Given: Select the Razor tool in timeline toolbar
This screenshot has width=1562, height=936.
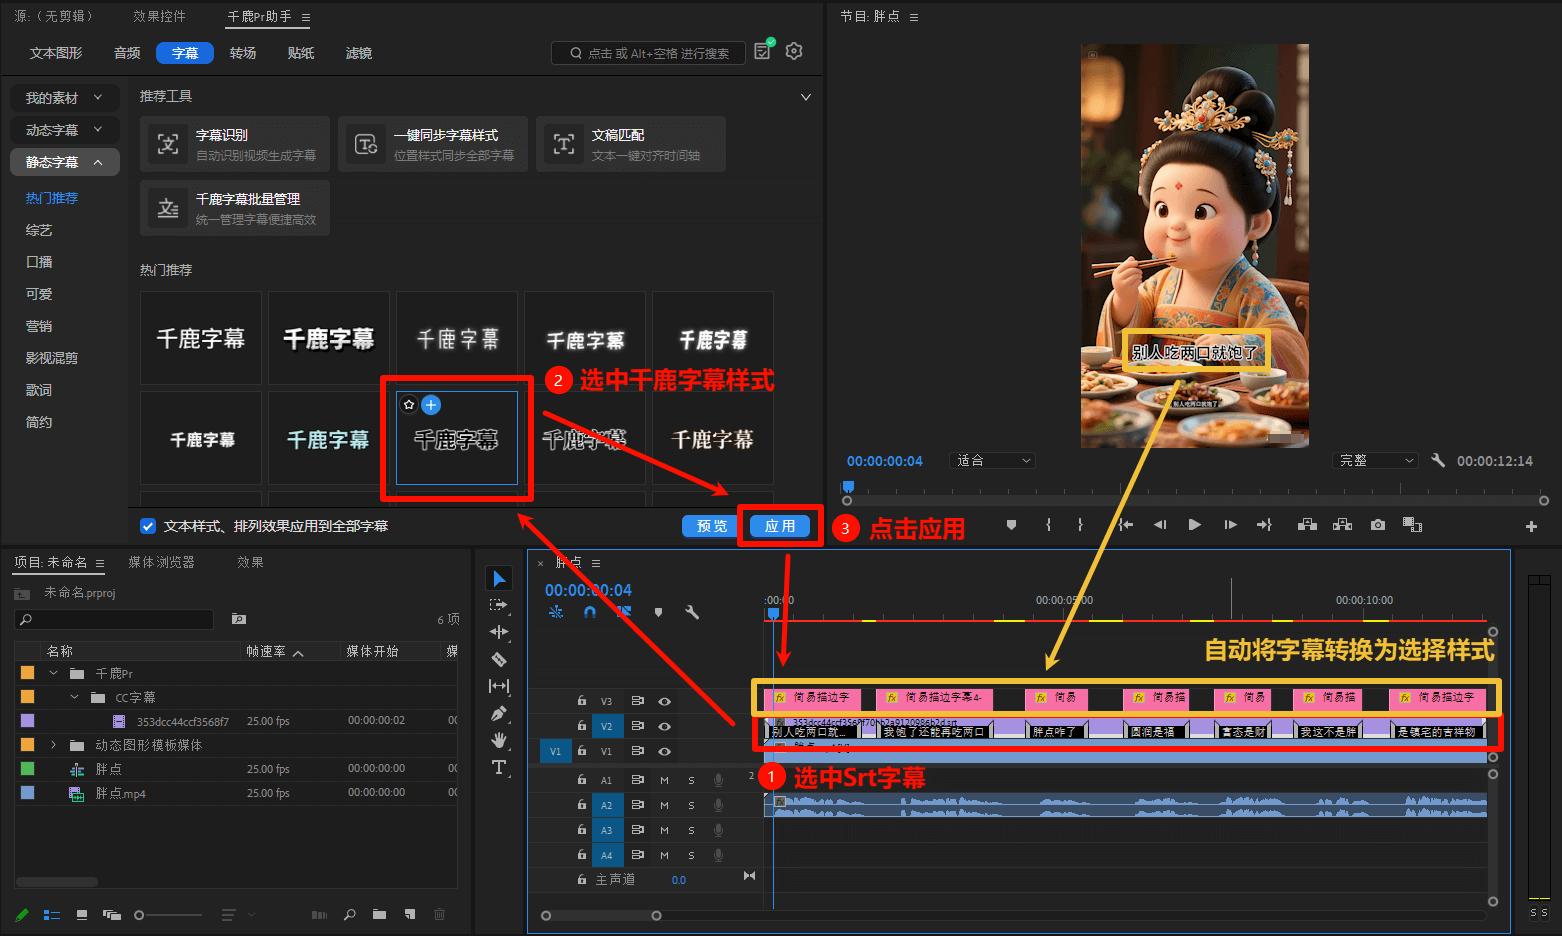Looking at the screenshot, I should (499, 659).
